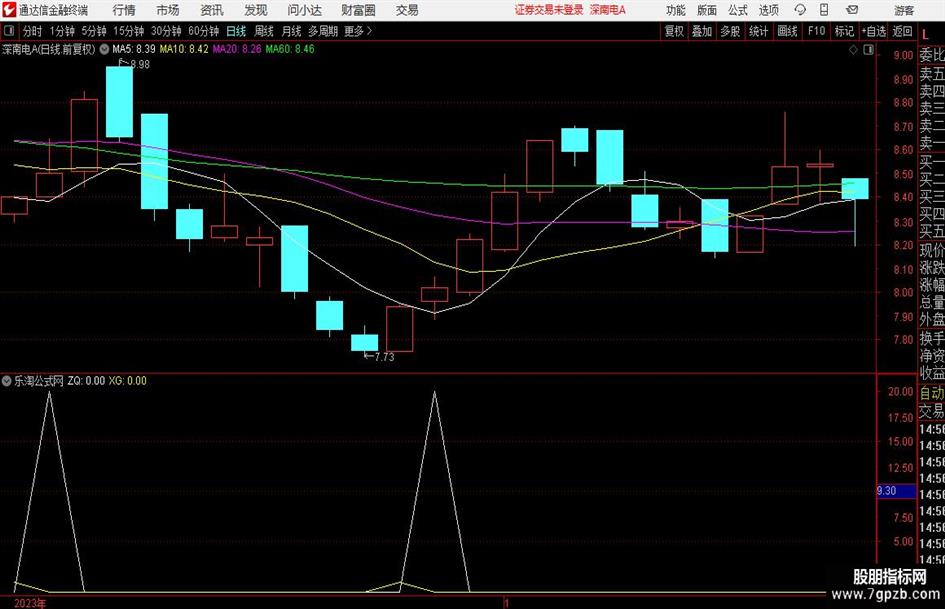
Task: Click the MA10: 8.42 indicator value
Action: pos(184,49)
